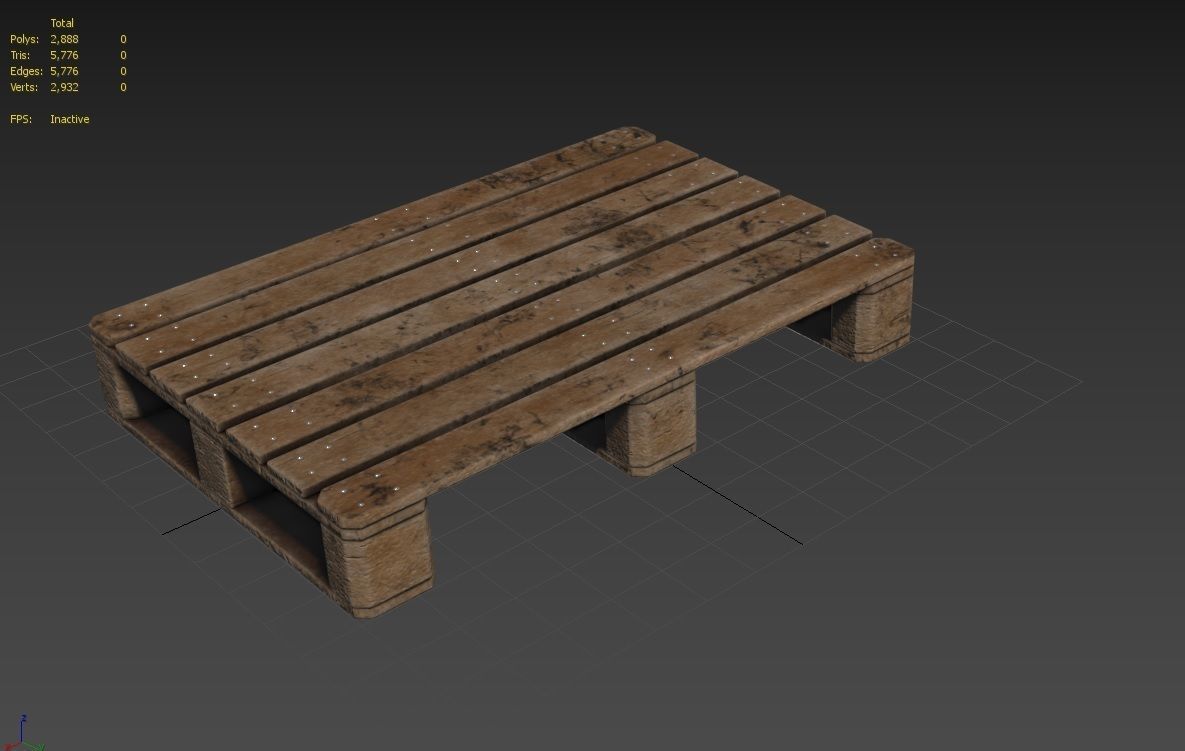Click the Tris count 5,776

(64, 55)
